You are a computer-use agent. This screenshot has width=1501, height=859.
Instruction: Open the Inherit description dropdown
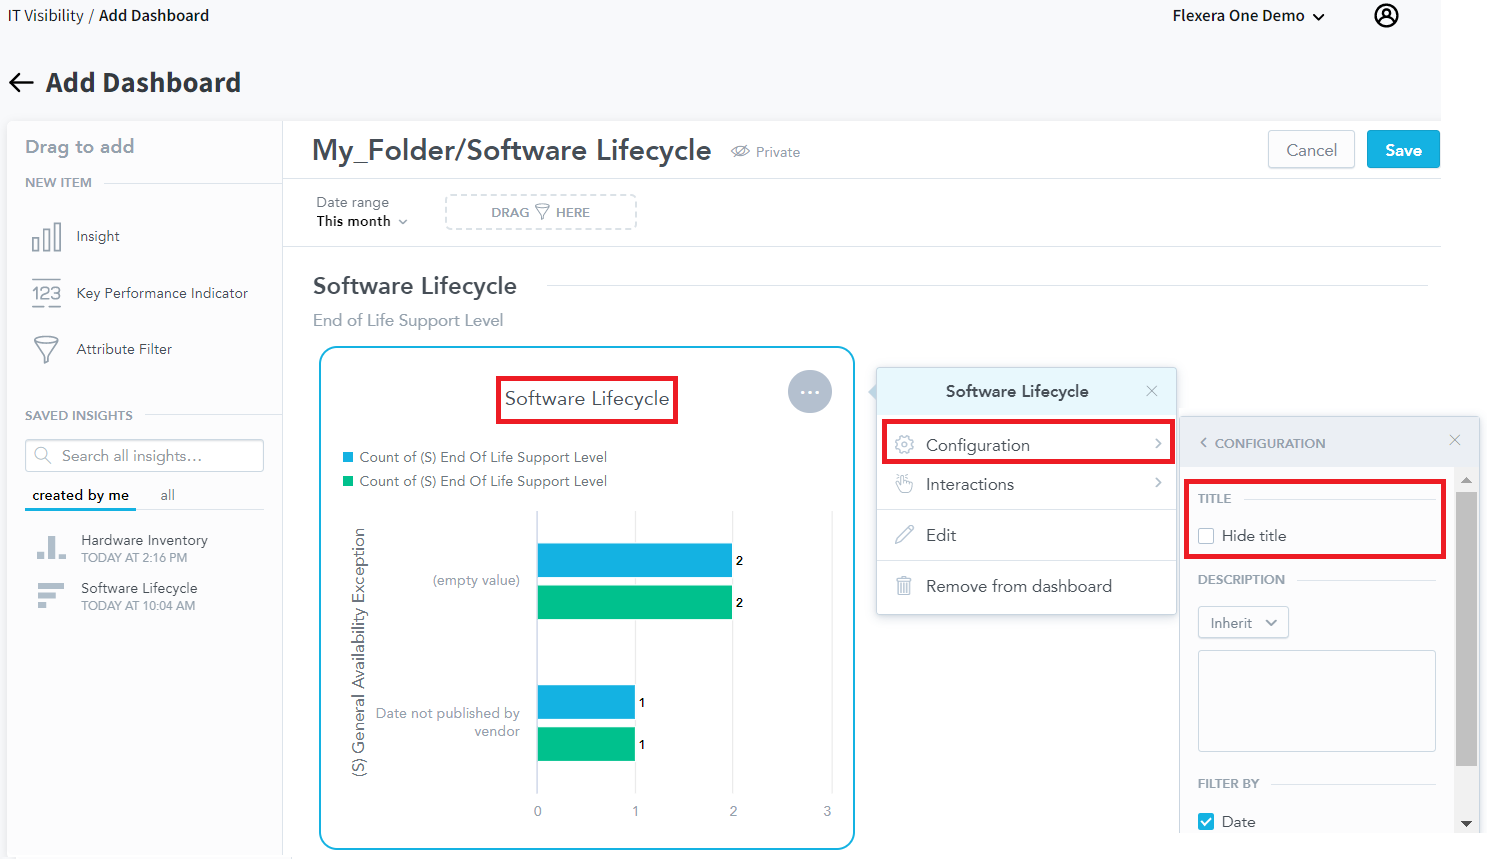coord(1243,623)
